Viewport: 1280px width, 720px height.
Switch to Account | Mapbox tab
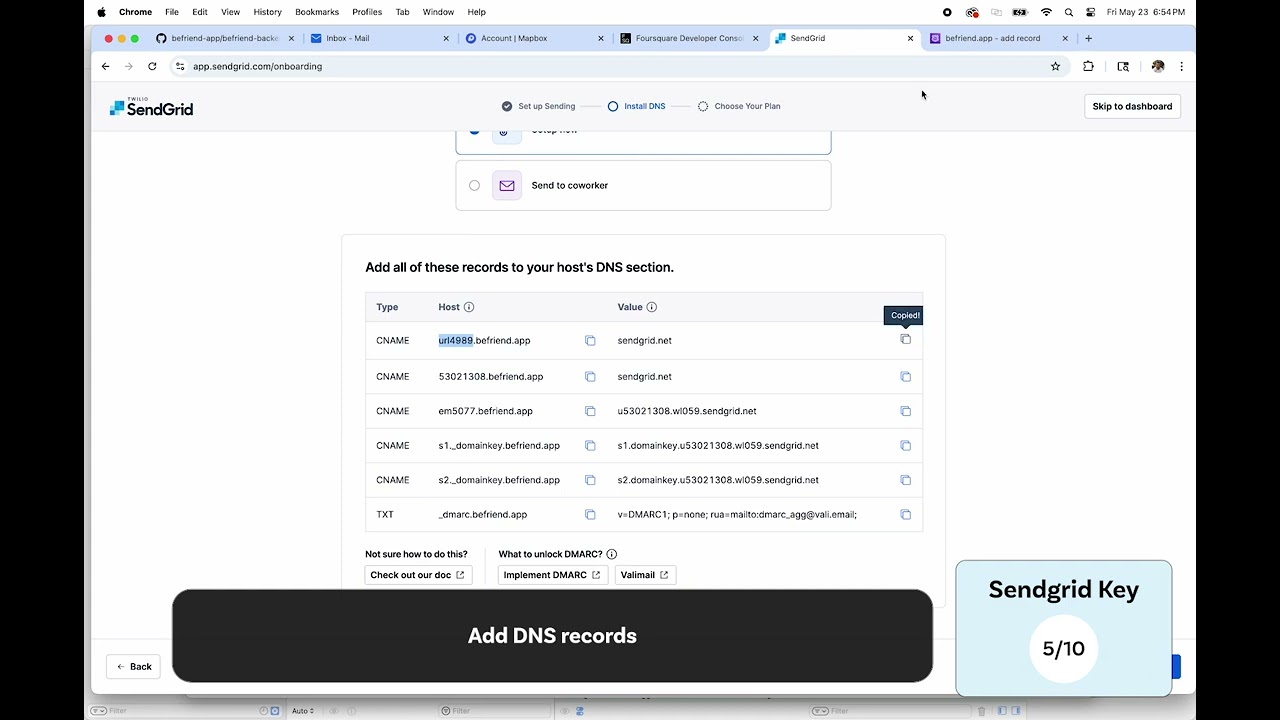point(535,38)
